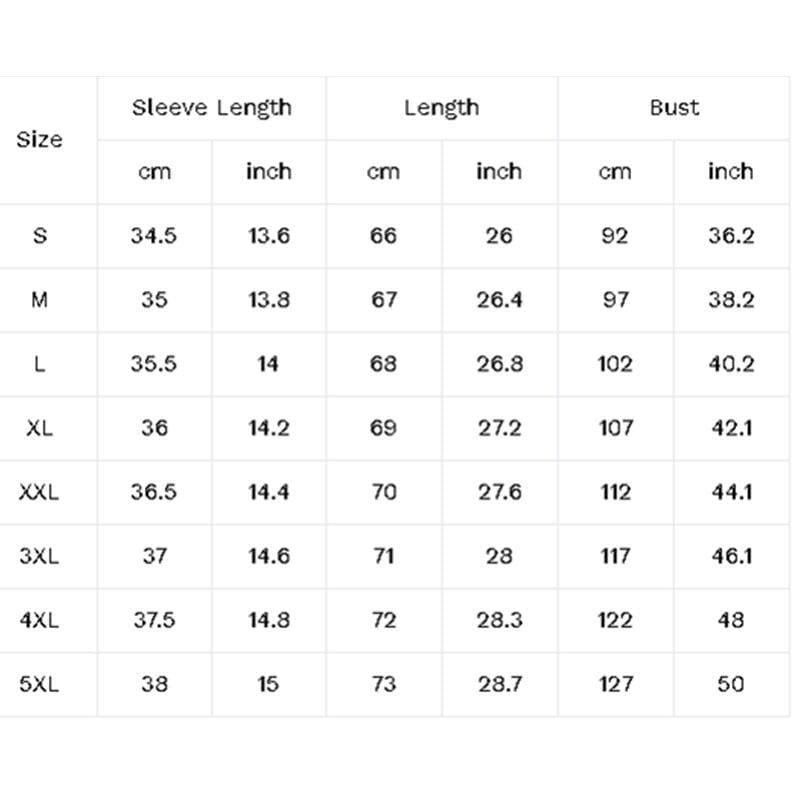Select the XL size row label

tap(39, 428)
